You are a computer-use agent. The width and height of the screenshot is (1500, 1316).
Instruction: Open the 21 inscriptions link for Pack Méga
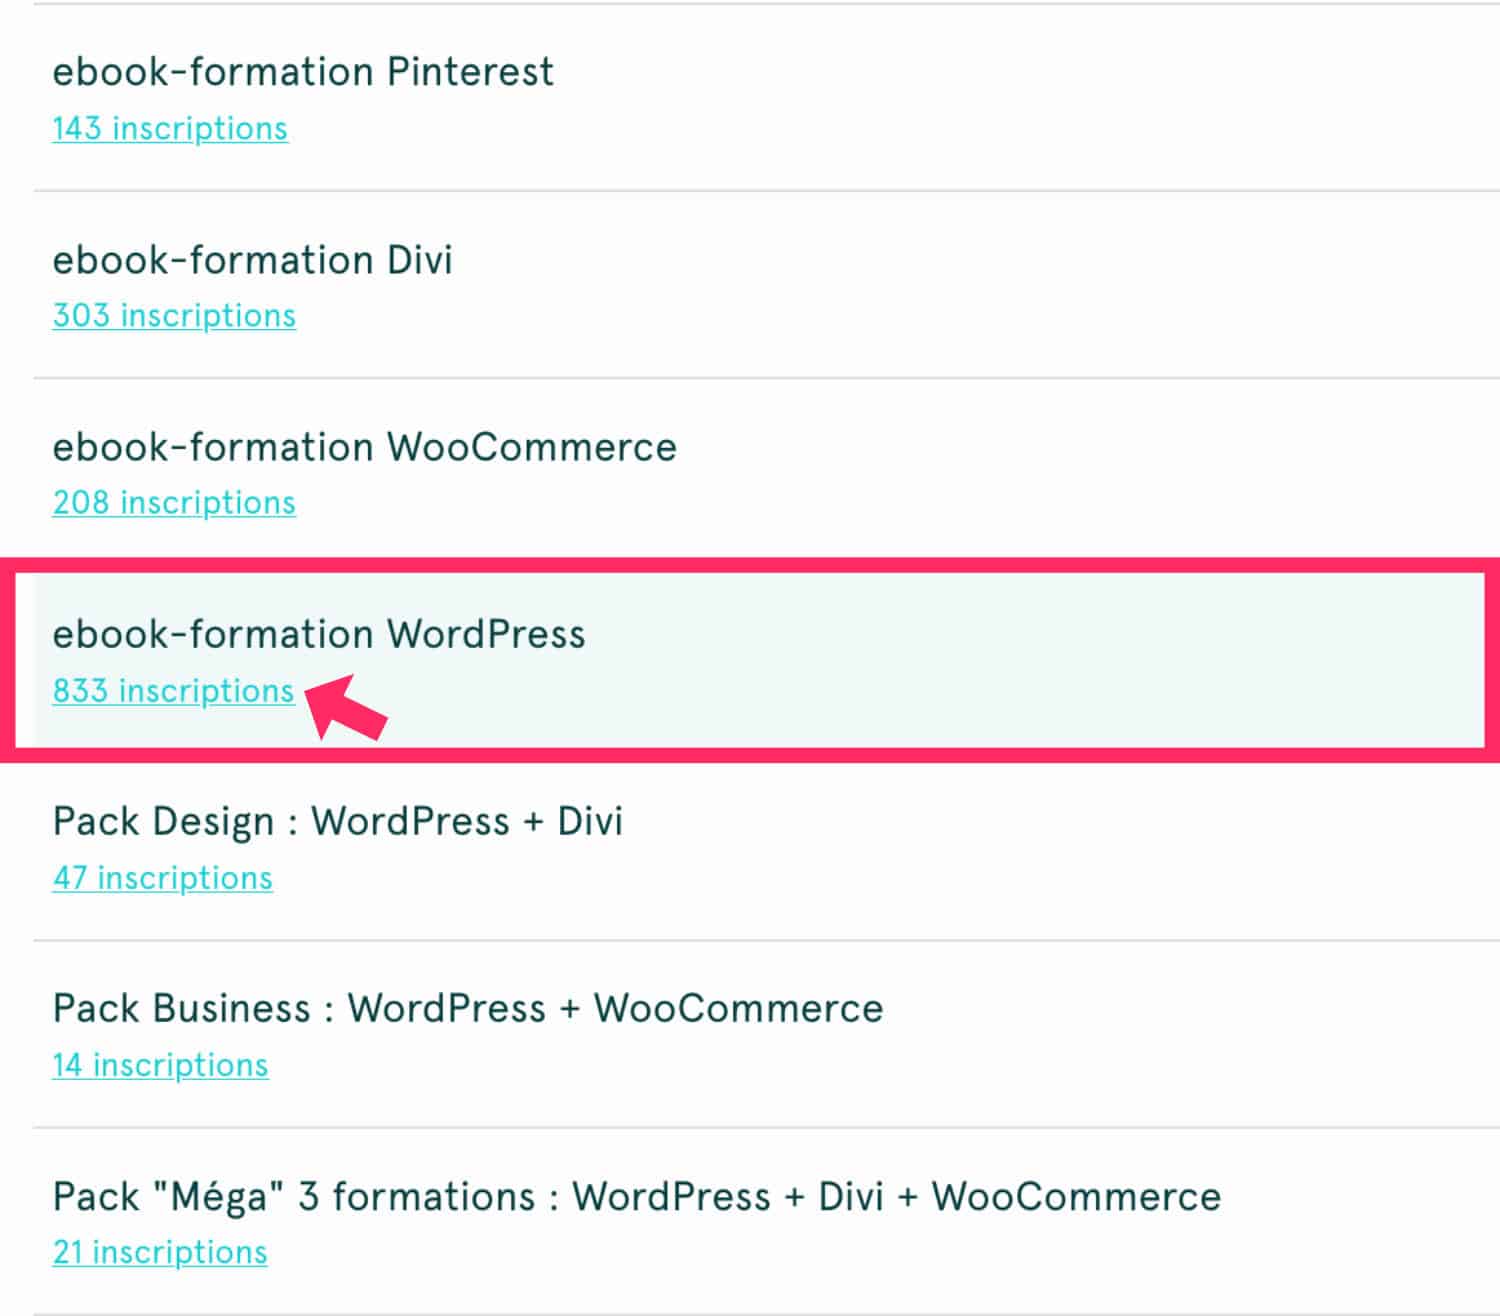(159, 1251)
